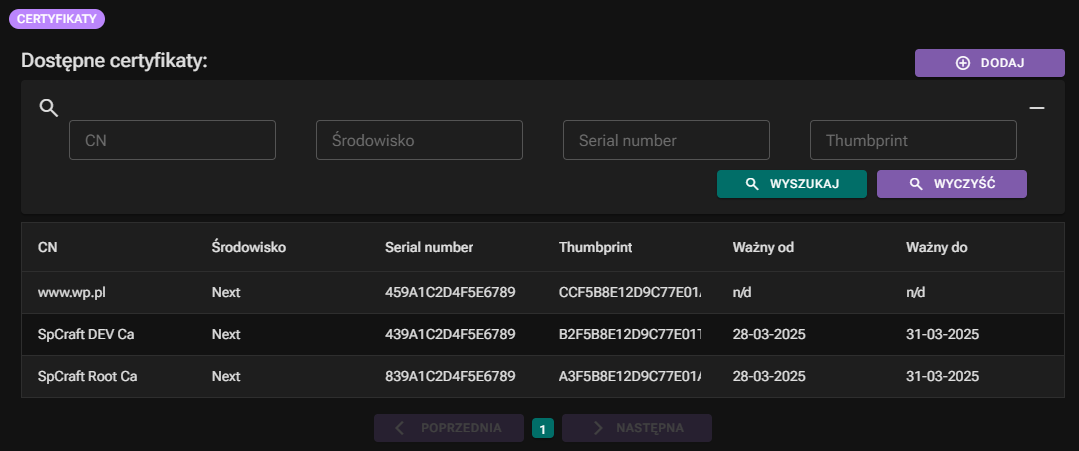Click the NASTĘPNA next page button

pos(637,428)
